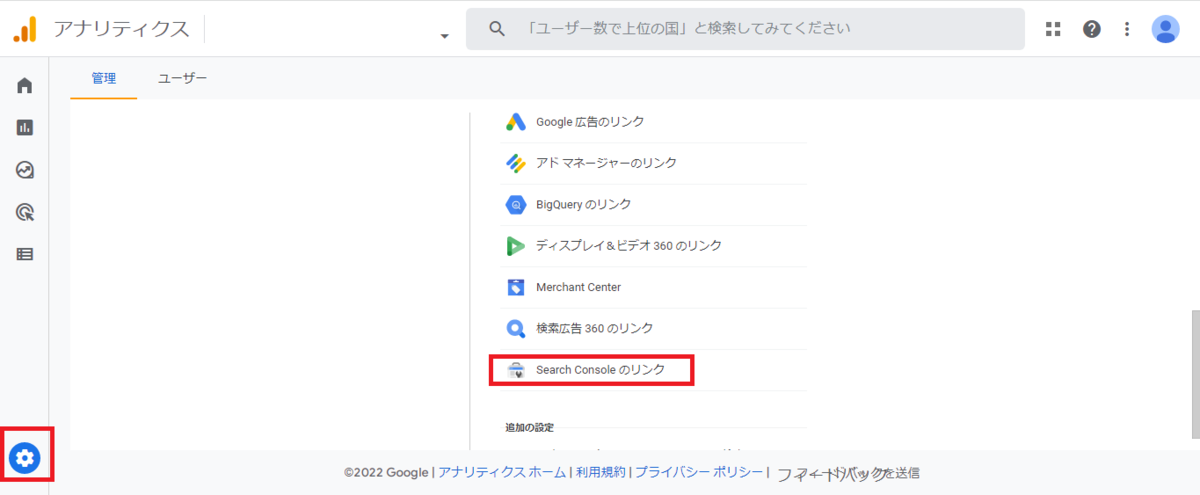This screenshot has height=495, width=1200.
Task: Click the プライバシー ポリシー footer link
Action: click(x=698, y=473)
